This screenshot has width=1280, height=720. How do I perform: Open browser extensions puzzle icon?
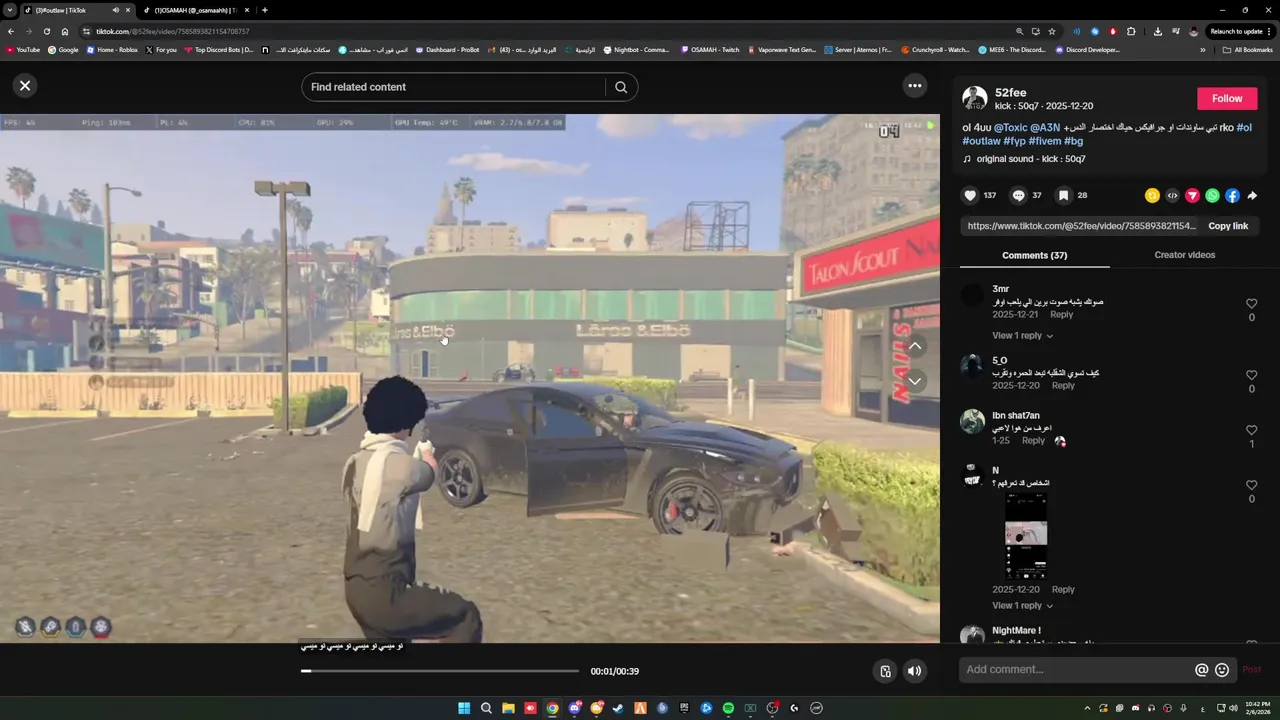point(1131,31)
